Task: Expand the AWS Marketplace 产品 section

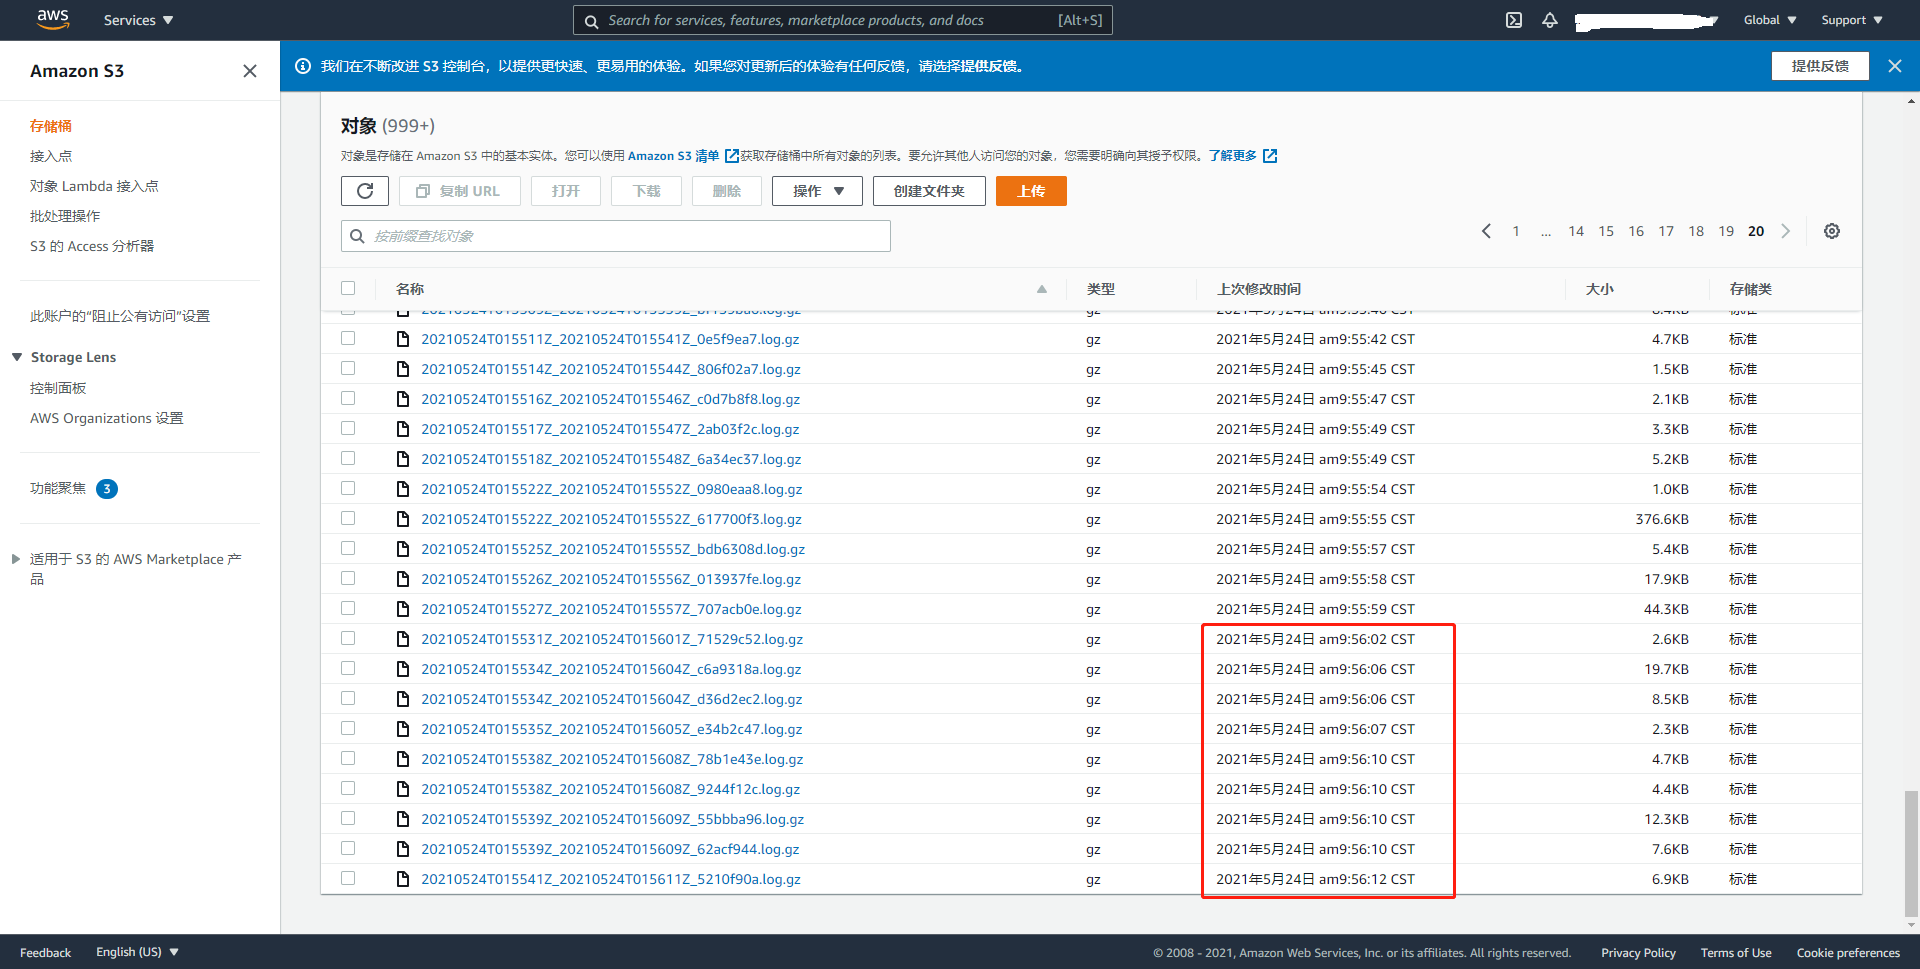Action: (x=16, y=559)
